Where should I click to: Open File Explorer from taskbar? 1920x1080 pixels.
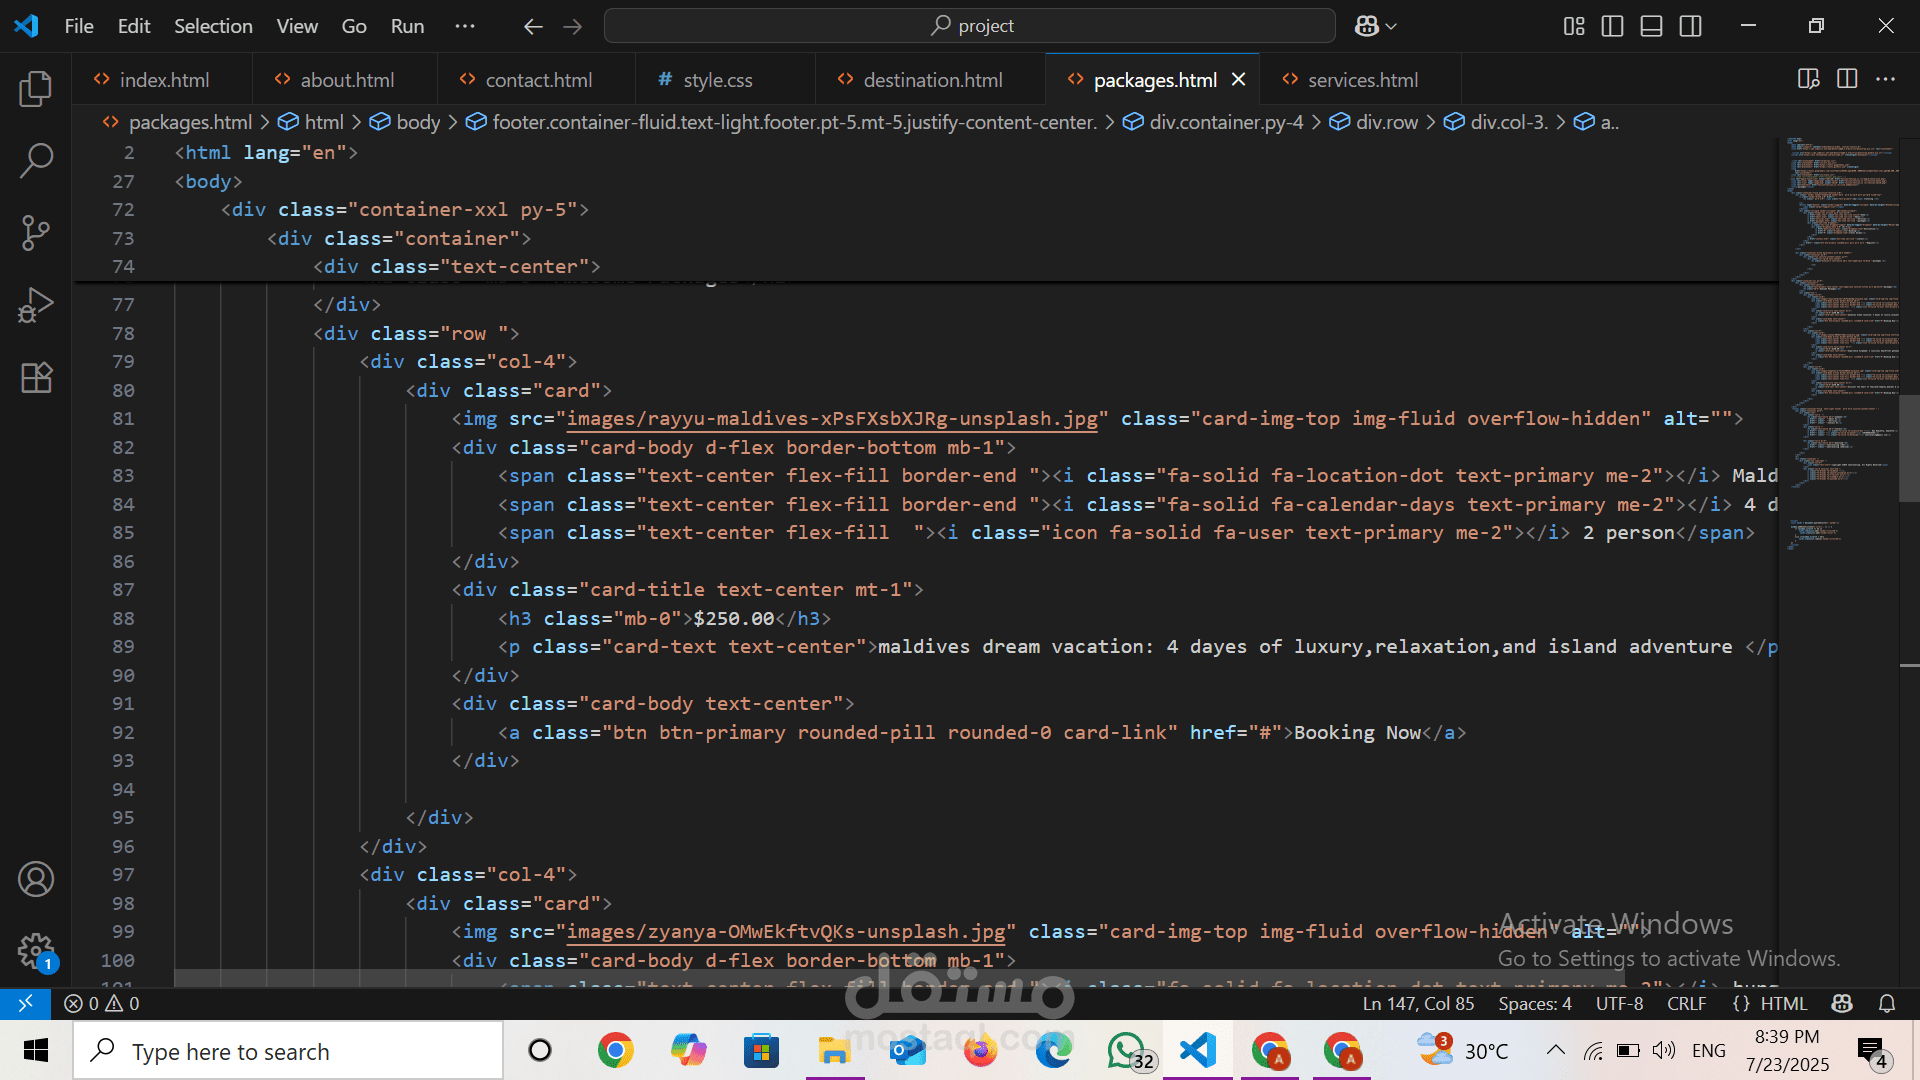(x=834, y=1051)
